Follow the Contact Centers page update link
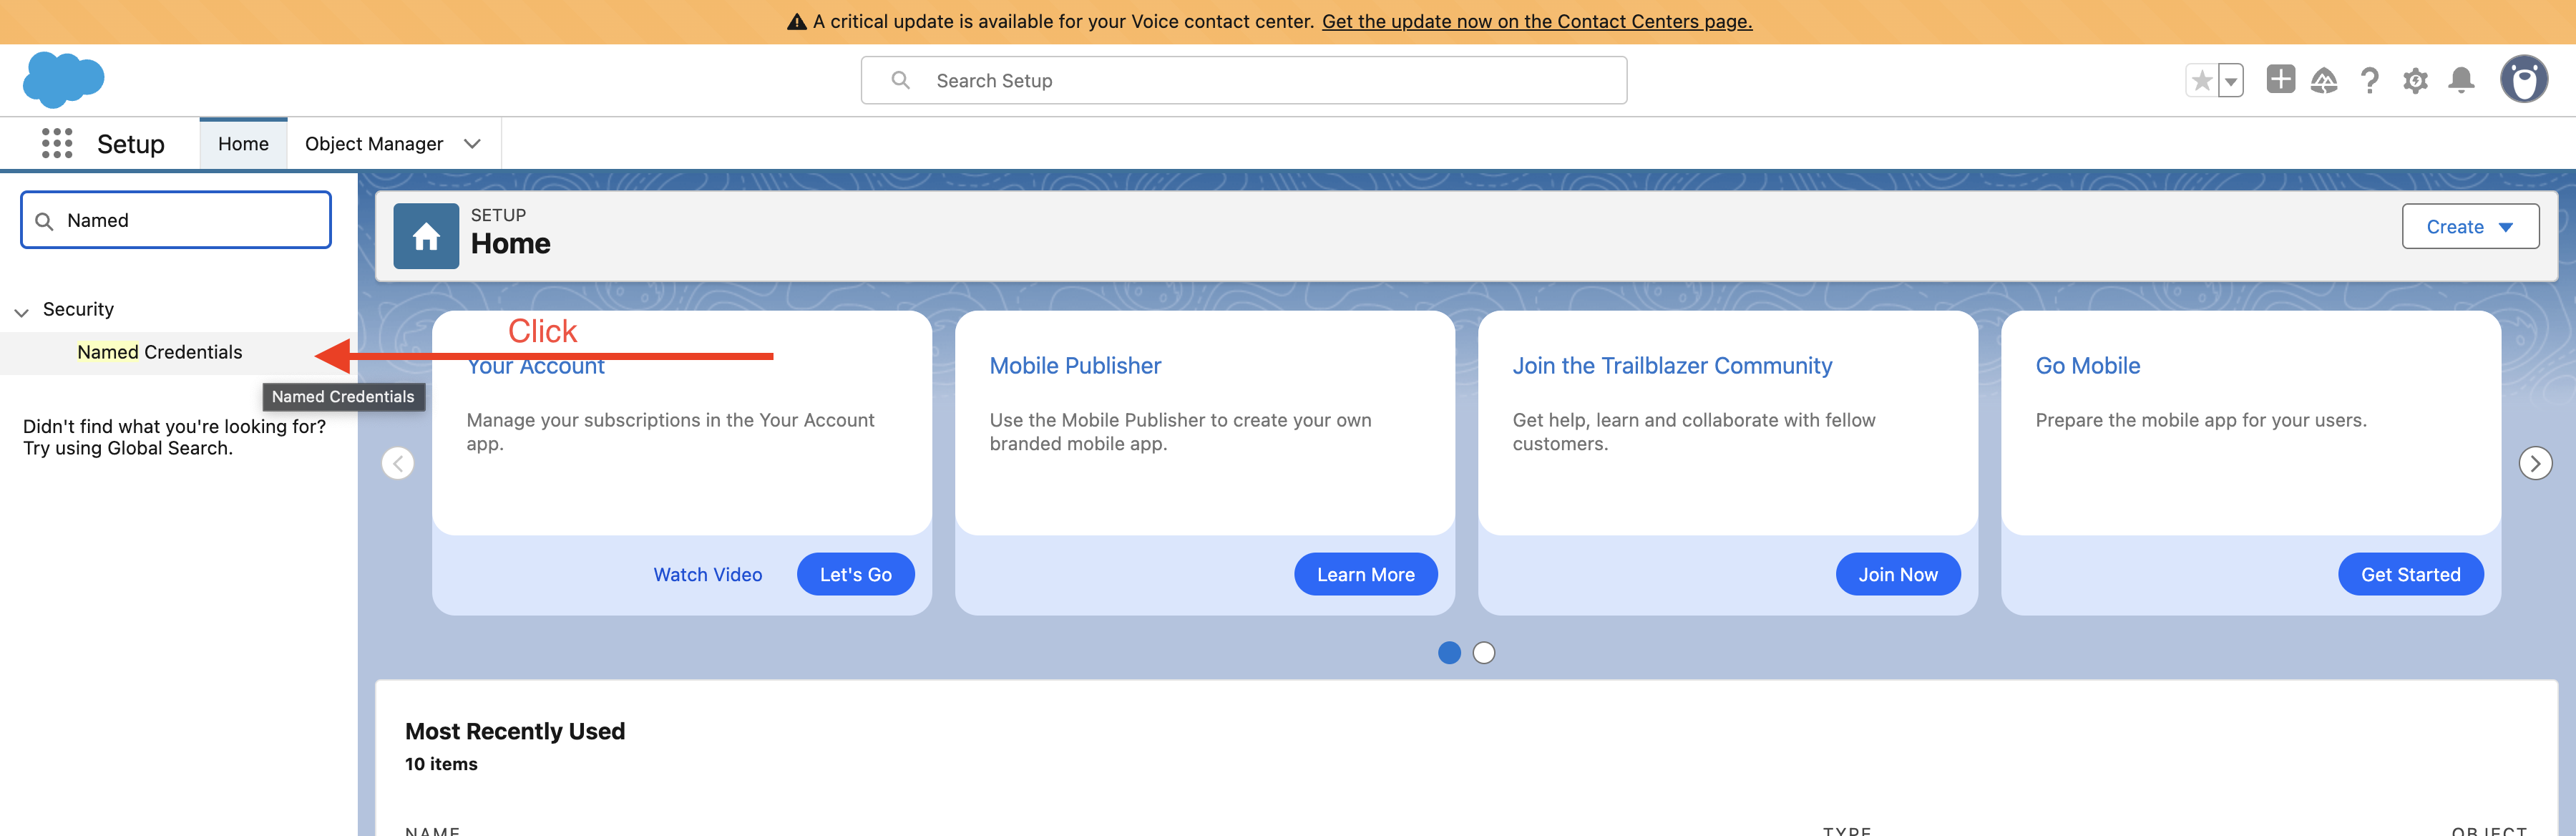The height and width of the screenshot is (836, 2576). coord(1537,22)
